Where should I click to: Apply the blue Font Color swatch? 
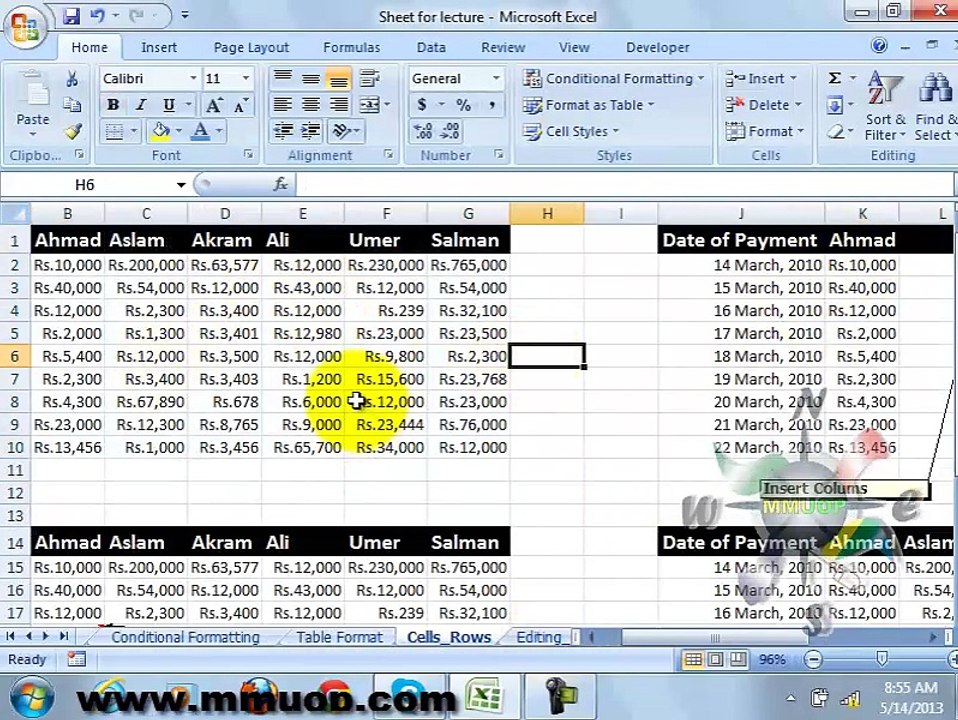pos(200,131)
